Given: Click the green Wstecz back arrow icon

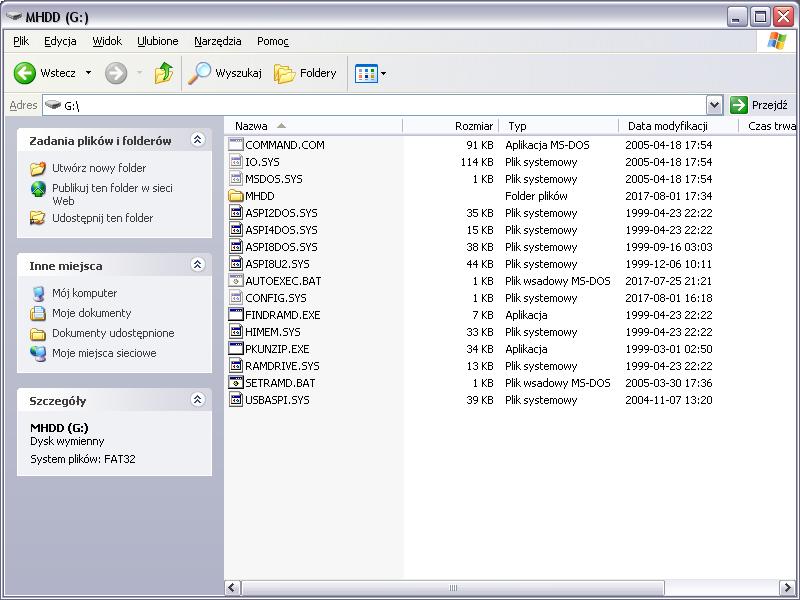Looking at the screenshot, I should point(24,73).
